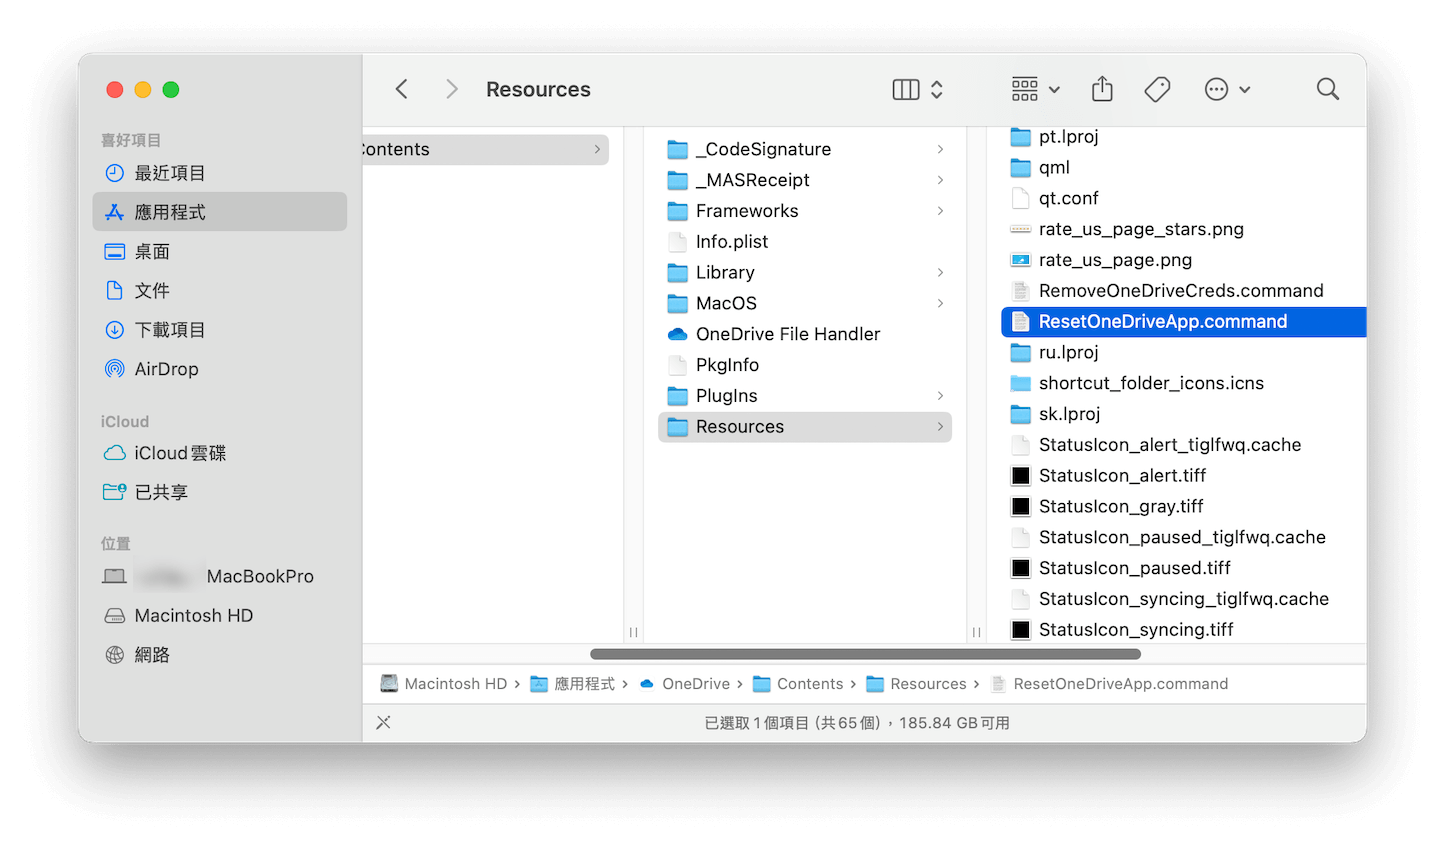Click the horizontal scrollbar thumb
This screenshot has height=846, width=1445.
click(865, 654)
